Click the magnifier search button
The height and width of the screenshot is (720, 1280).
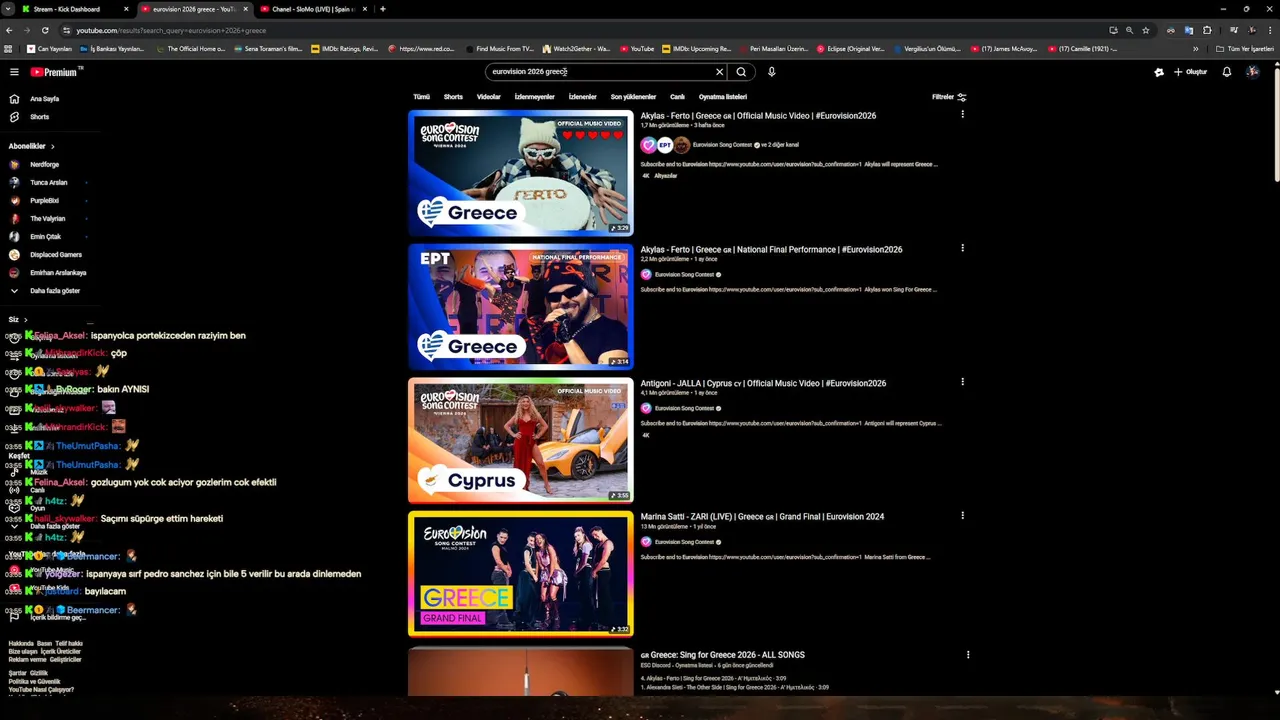[741, 72]
